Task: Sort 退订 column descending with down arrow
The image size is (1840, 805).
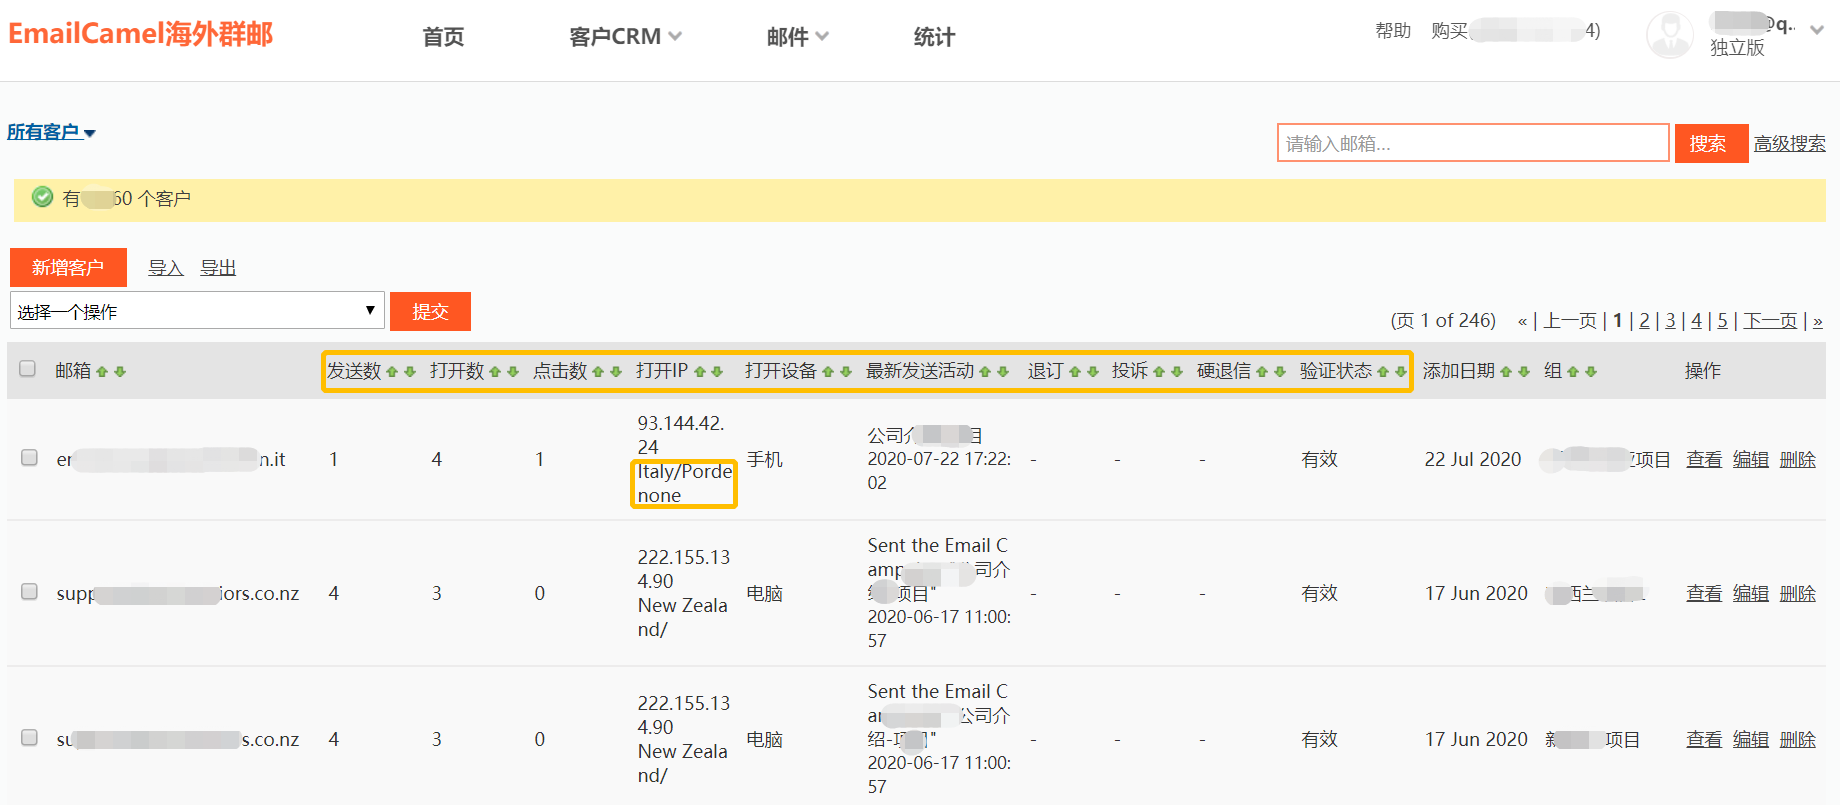Action: [1093, 372]
